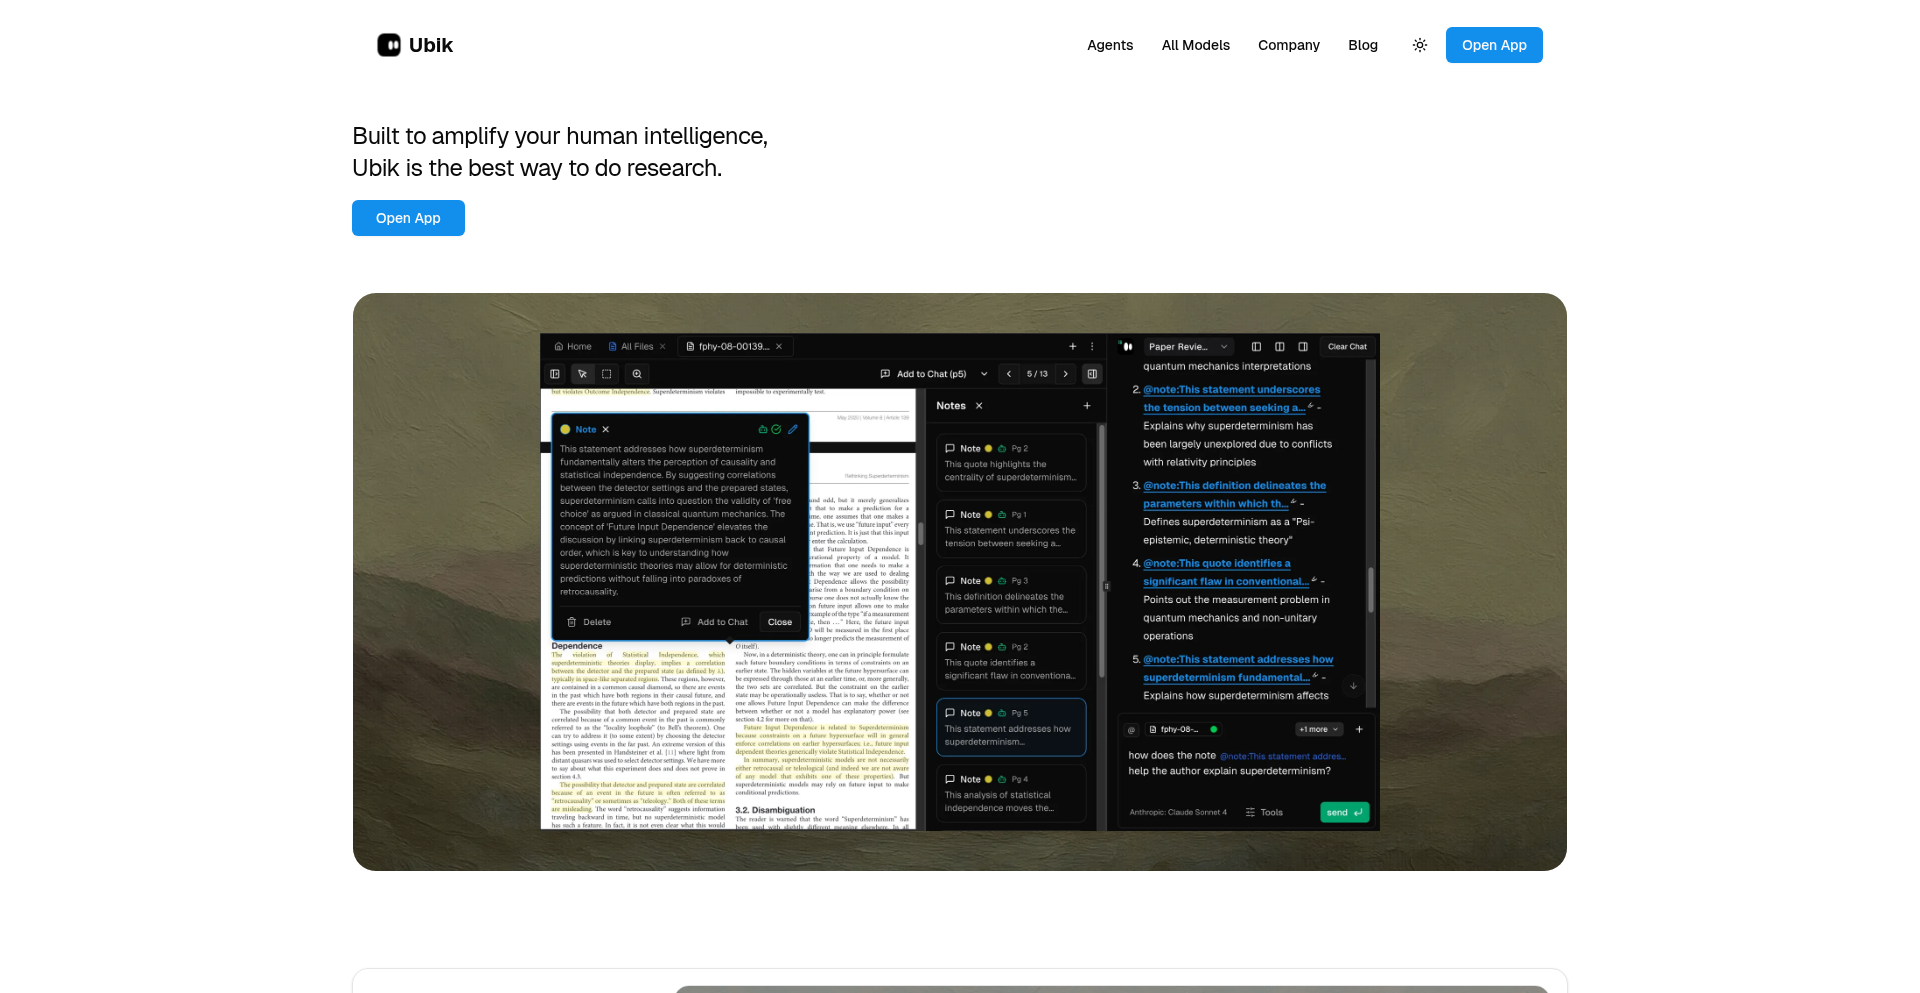
Task: Click the 5 / 13 page indicator
Action: tap(1037, 374)
